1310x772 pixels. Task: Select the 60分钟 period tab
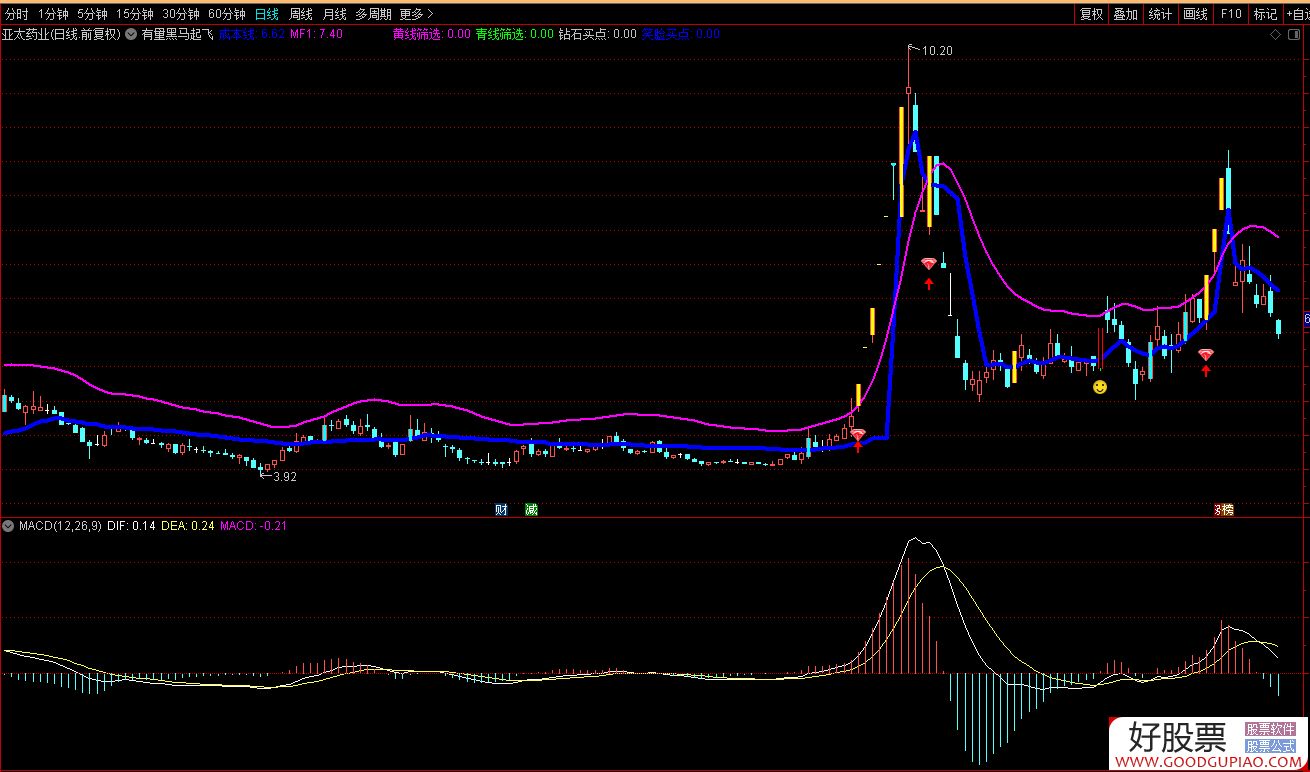227,14
